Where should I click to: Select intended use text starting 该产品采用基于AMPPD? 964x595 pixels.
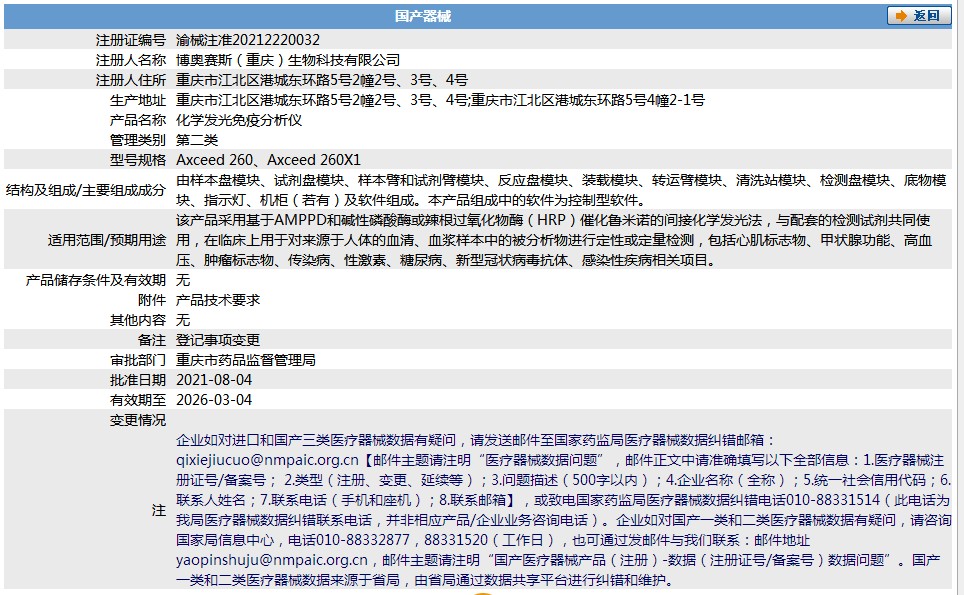point(554,240)
